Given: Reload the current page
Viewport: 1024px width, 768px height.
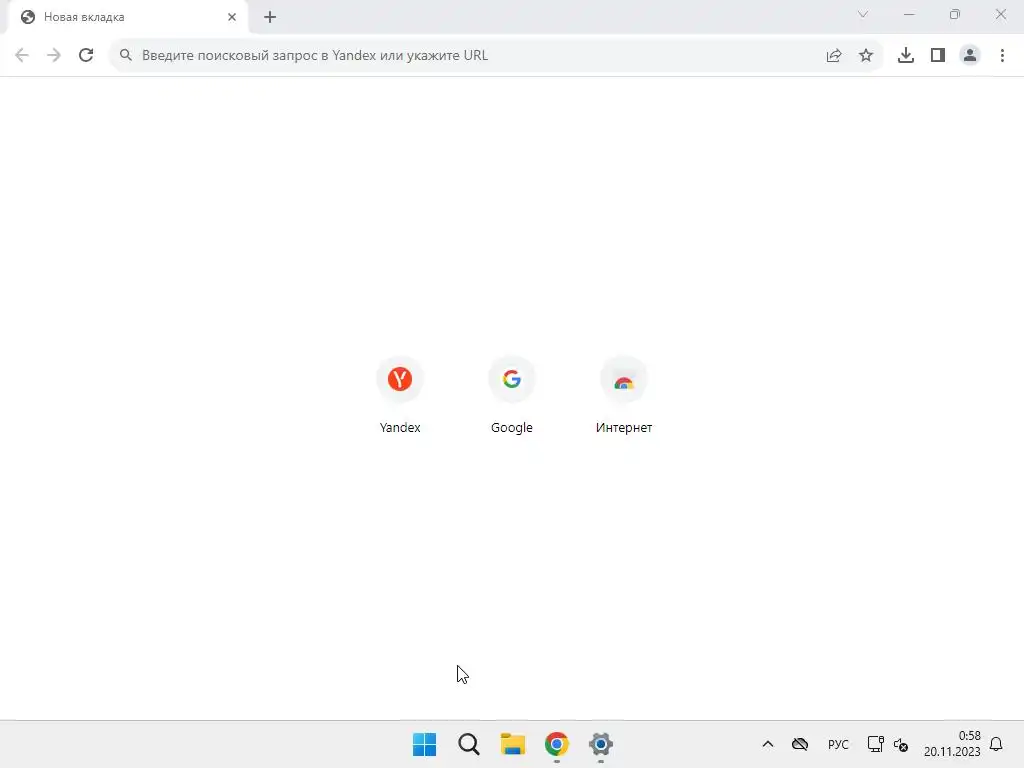Looking at the screenshot, I should 86,55.
